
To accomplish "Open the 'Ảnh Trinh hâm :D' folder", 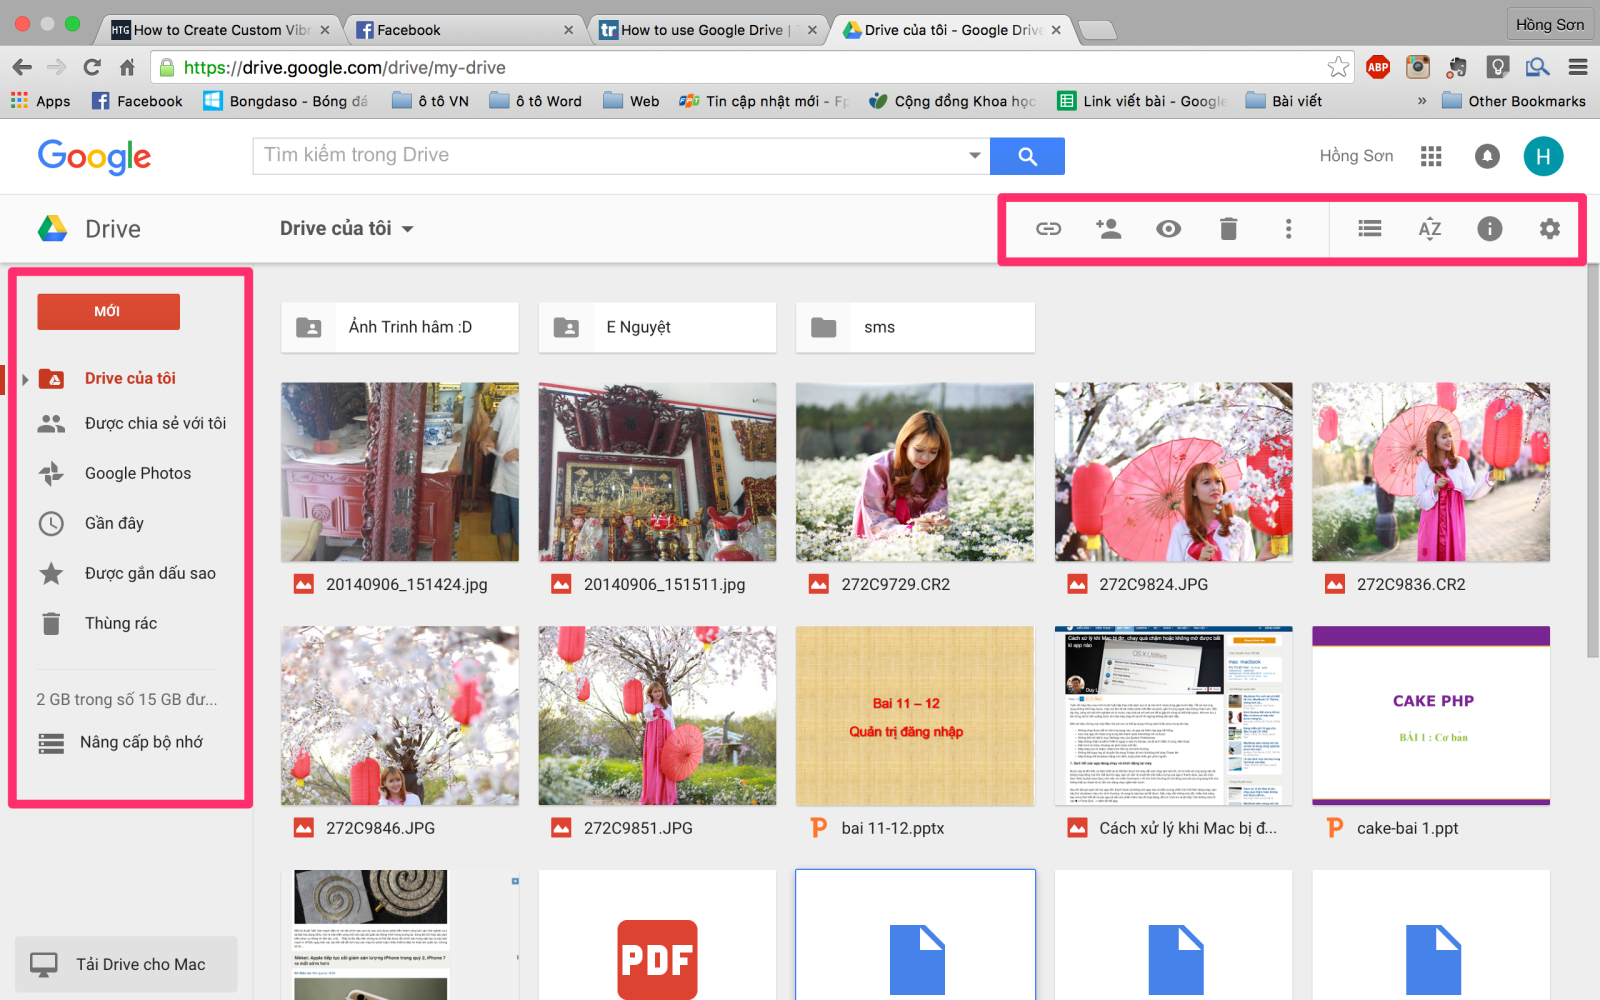I will 399,327.
